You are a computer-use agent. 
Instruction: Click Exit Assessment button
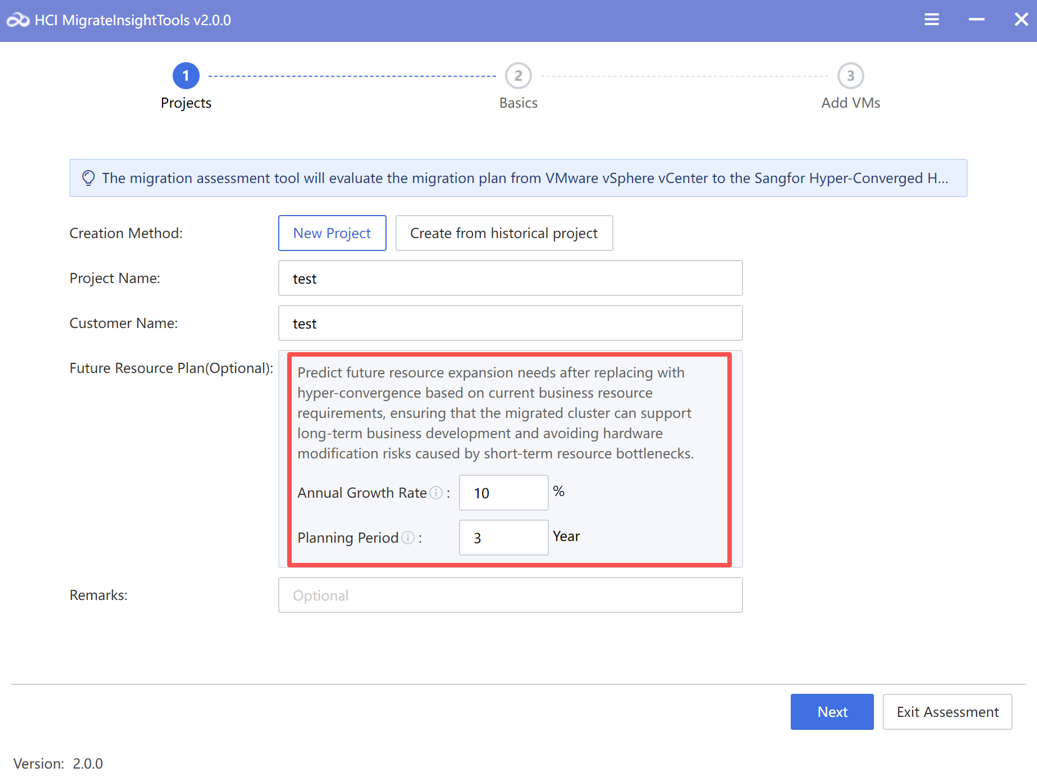(947, 712)
